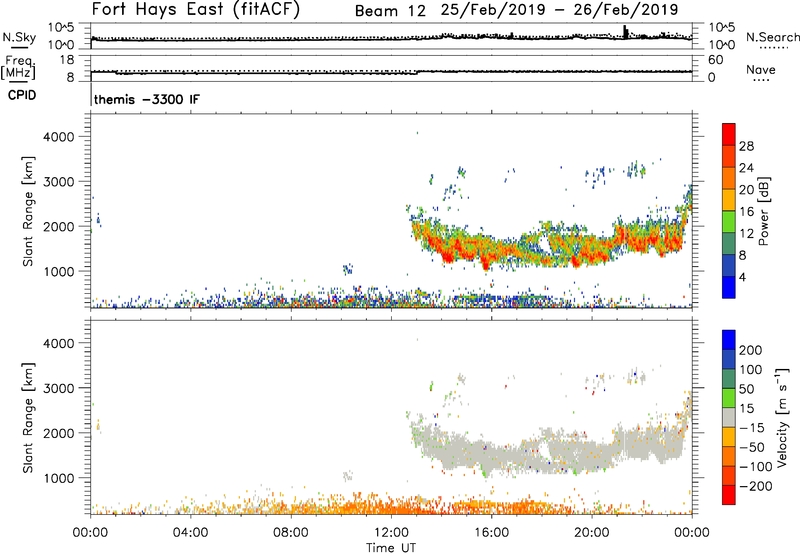Viewport: 800px width, 554px height.
Task: Click the 2000 tick on the velocity panel
Action: coord(59,433)
